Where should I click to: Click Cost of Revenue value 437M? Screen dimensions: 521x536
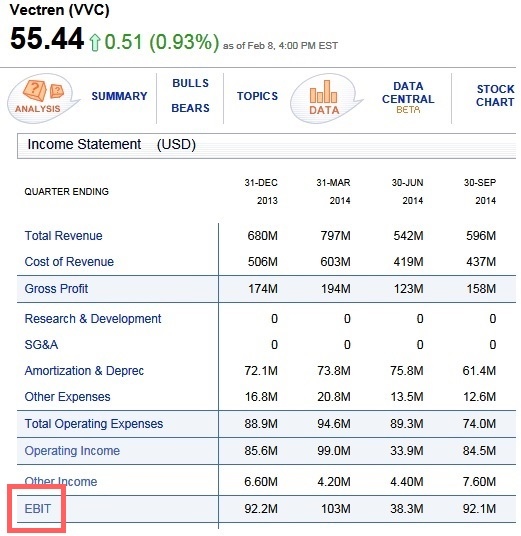pos(481,262)
